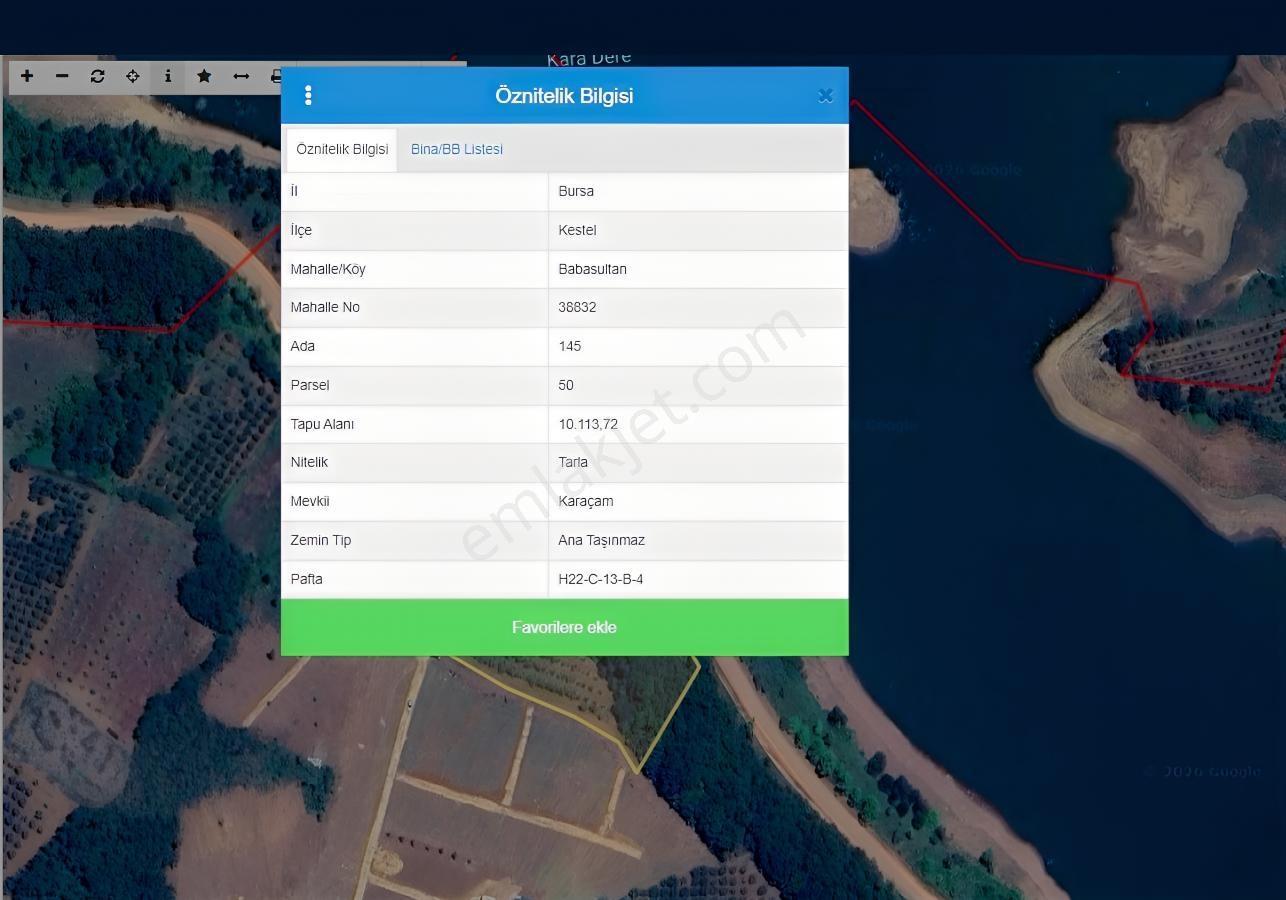This screenshot has height=900, width=1286.
Task: Click the Tapu Alanı value '10.113,72'
Action: tap(588, 424)
